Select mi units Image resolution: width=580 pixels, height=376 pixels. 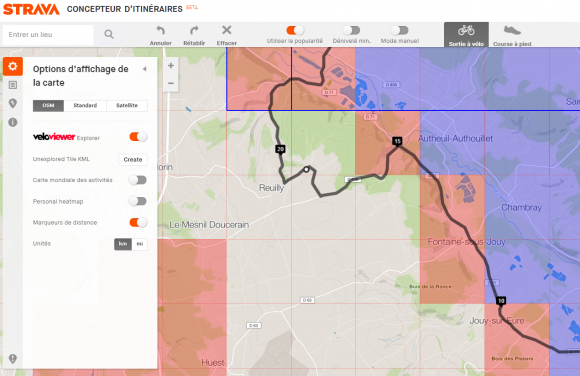(x=140, y=244)
